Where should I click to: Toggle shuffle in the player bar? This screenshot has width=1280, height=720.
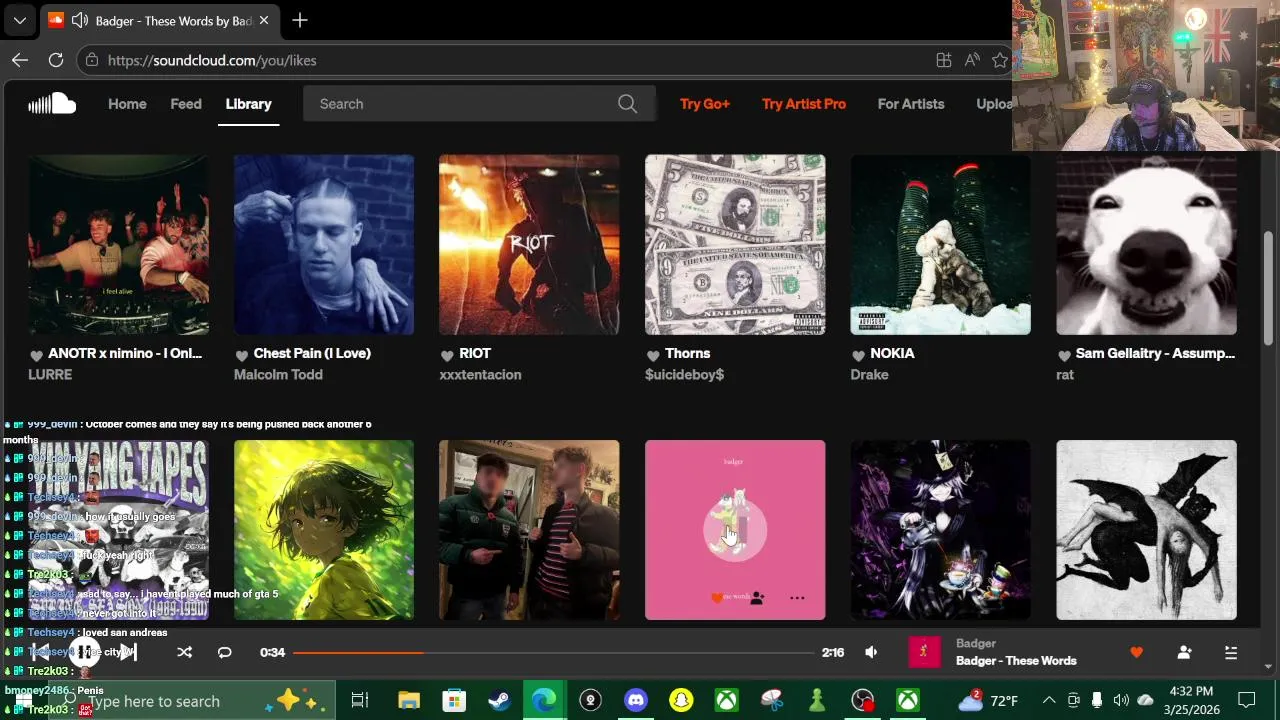[184, 652]
